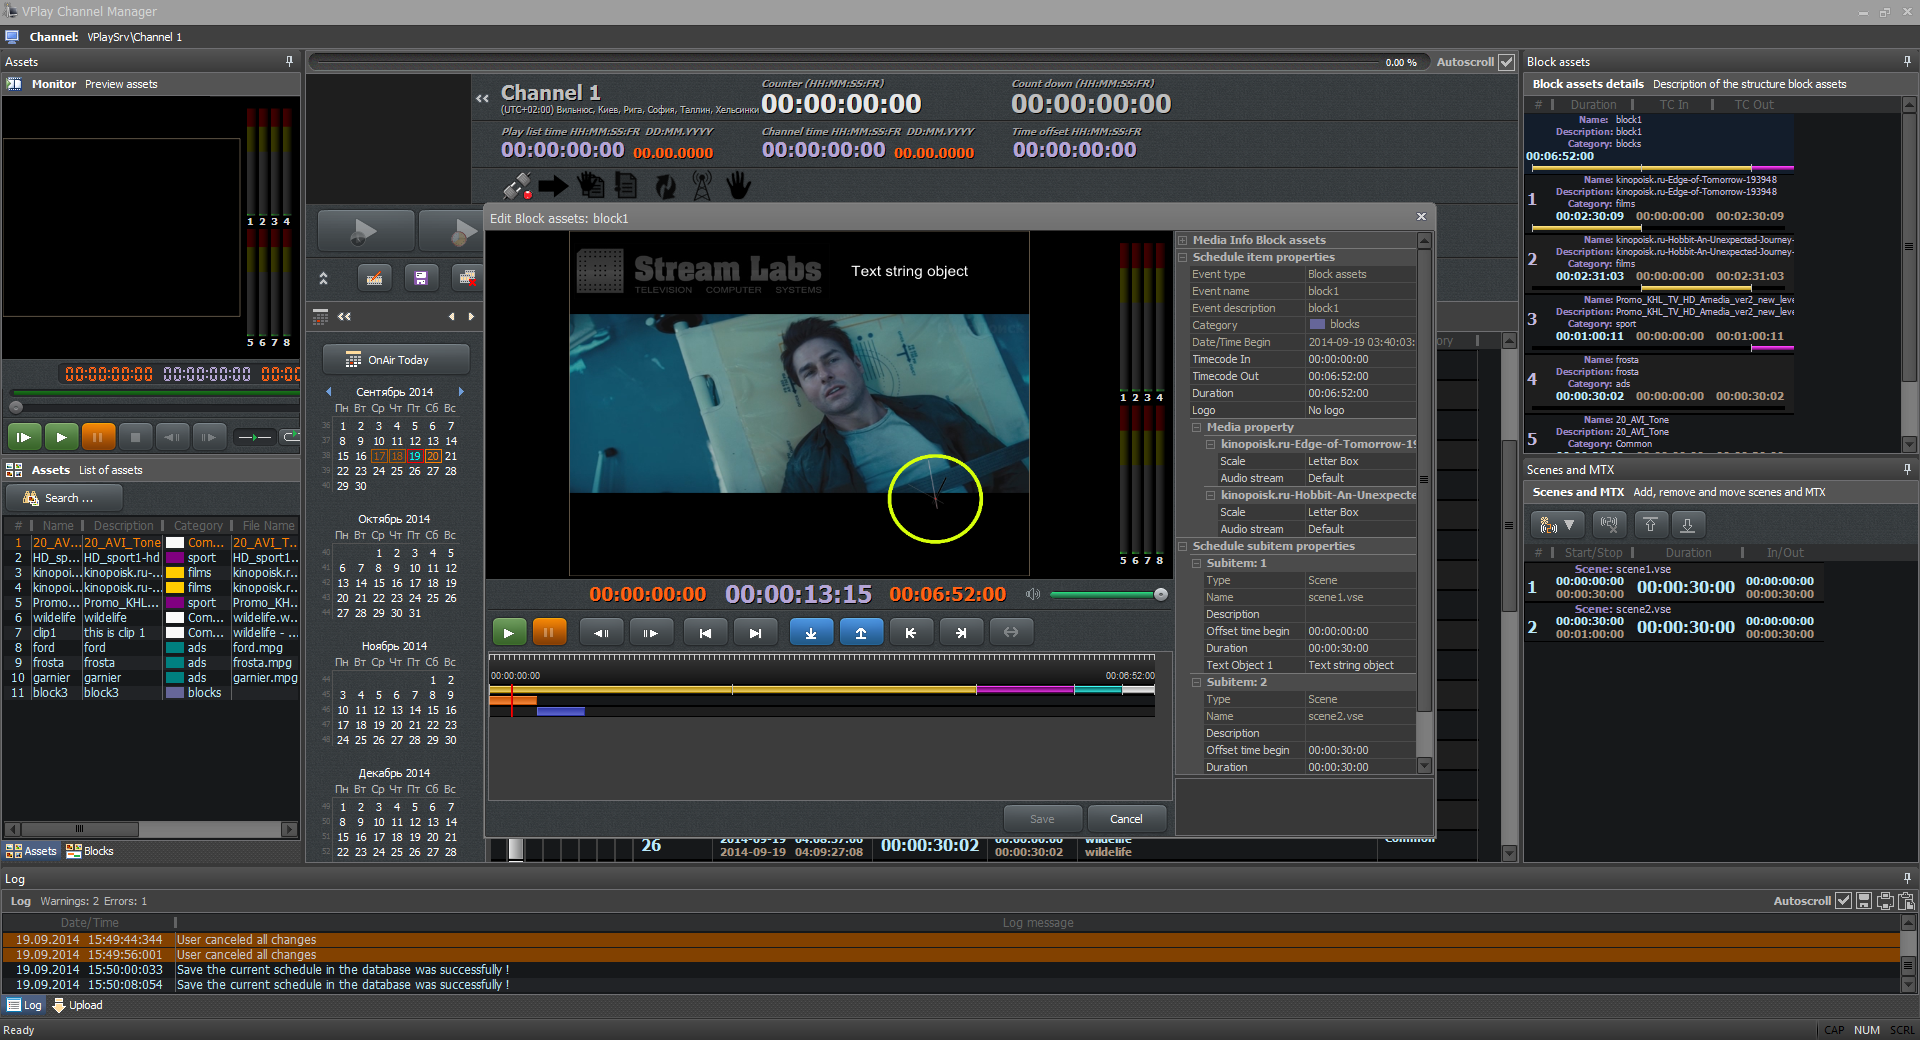Image resolution: width=1920 pixels, height=1040 pixels.
Task: Click Cancel in Edit Block assets dialog
Action: click(1126, 819)
